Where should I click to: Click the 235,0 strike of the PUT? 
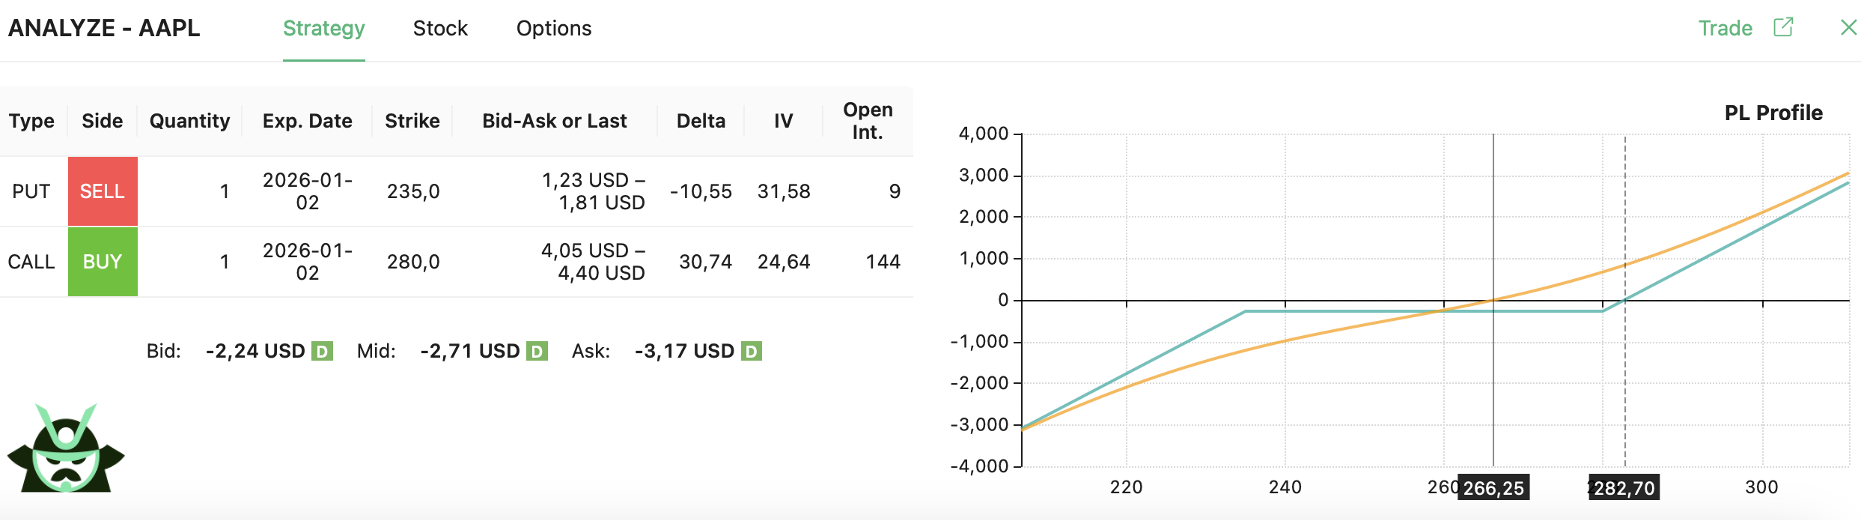click(413, 191)
